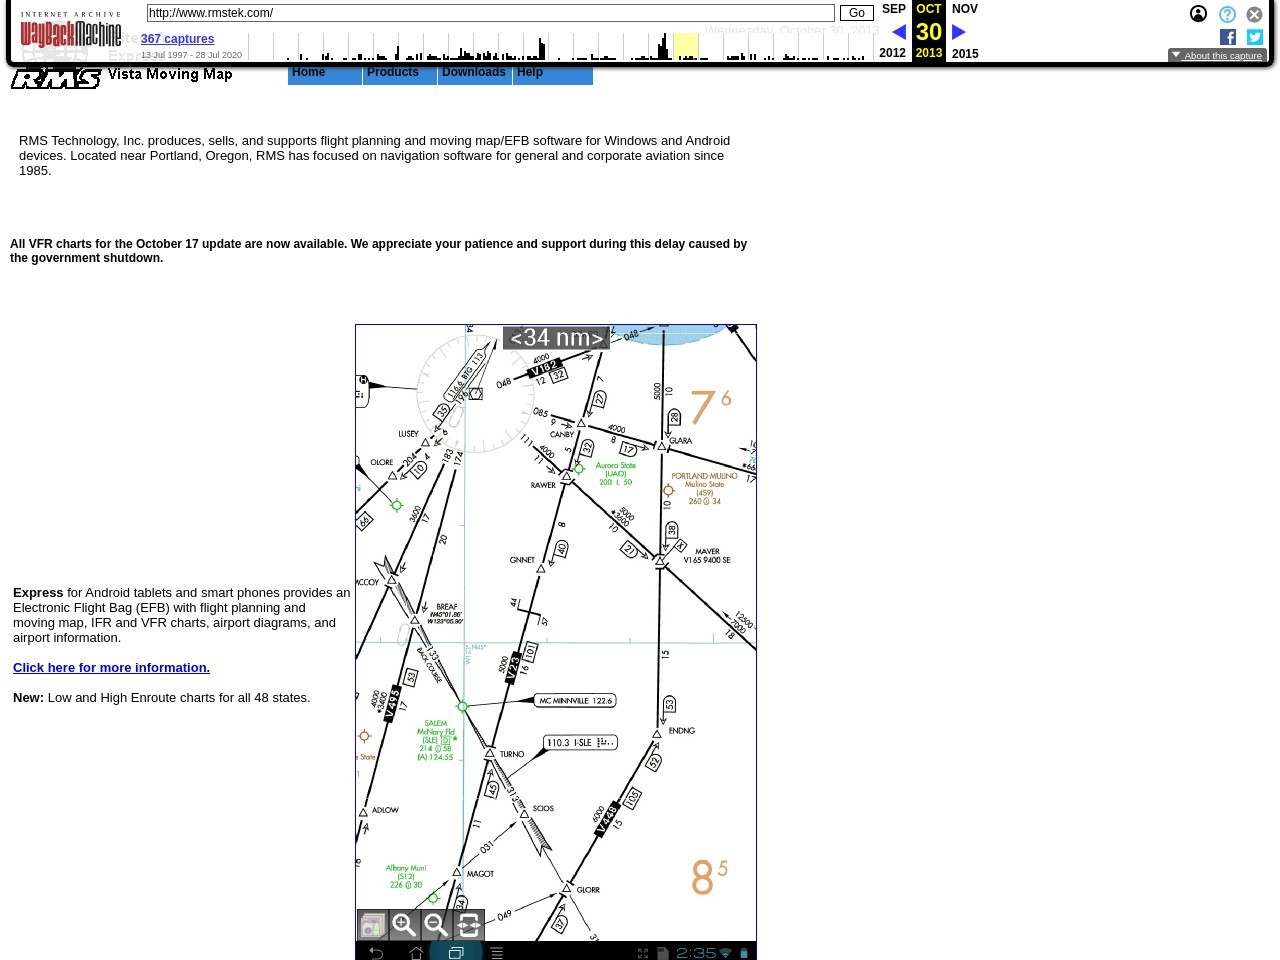
Task: Open the Downloads menu
Action: [x=474, y=73]
